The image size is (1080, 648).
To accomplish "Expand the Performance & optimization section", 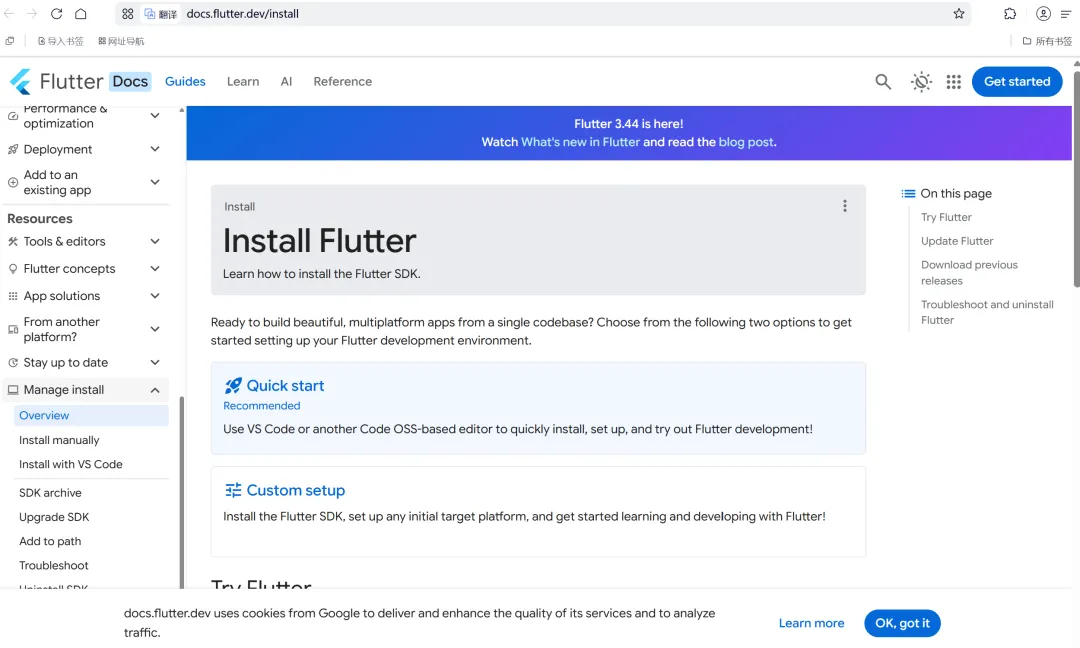I will click(155, 116).
